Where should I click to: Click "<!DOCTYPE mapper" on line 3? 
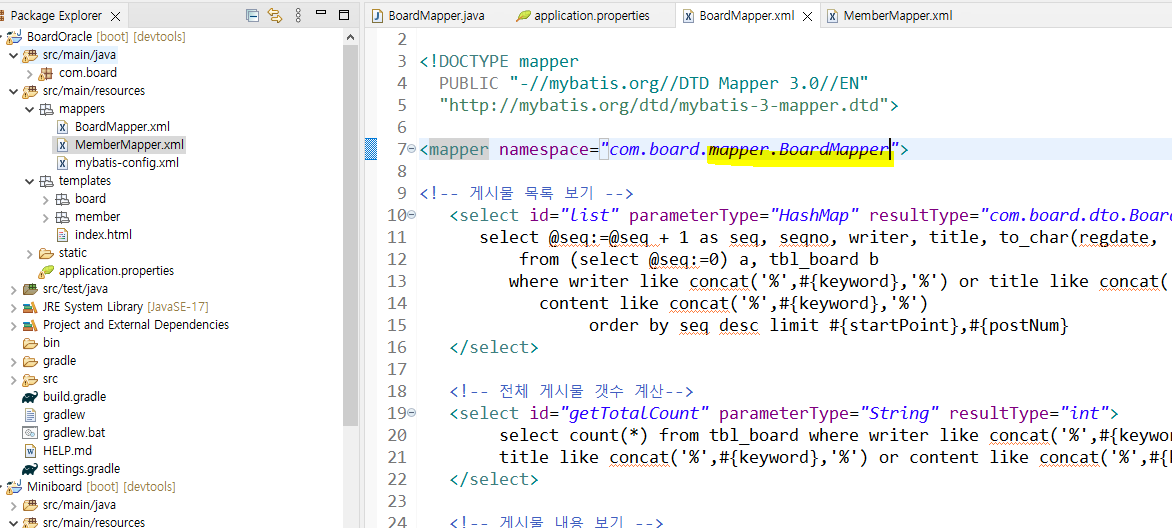click(x=499, y=61)
